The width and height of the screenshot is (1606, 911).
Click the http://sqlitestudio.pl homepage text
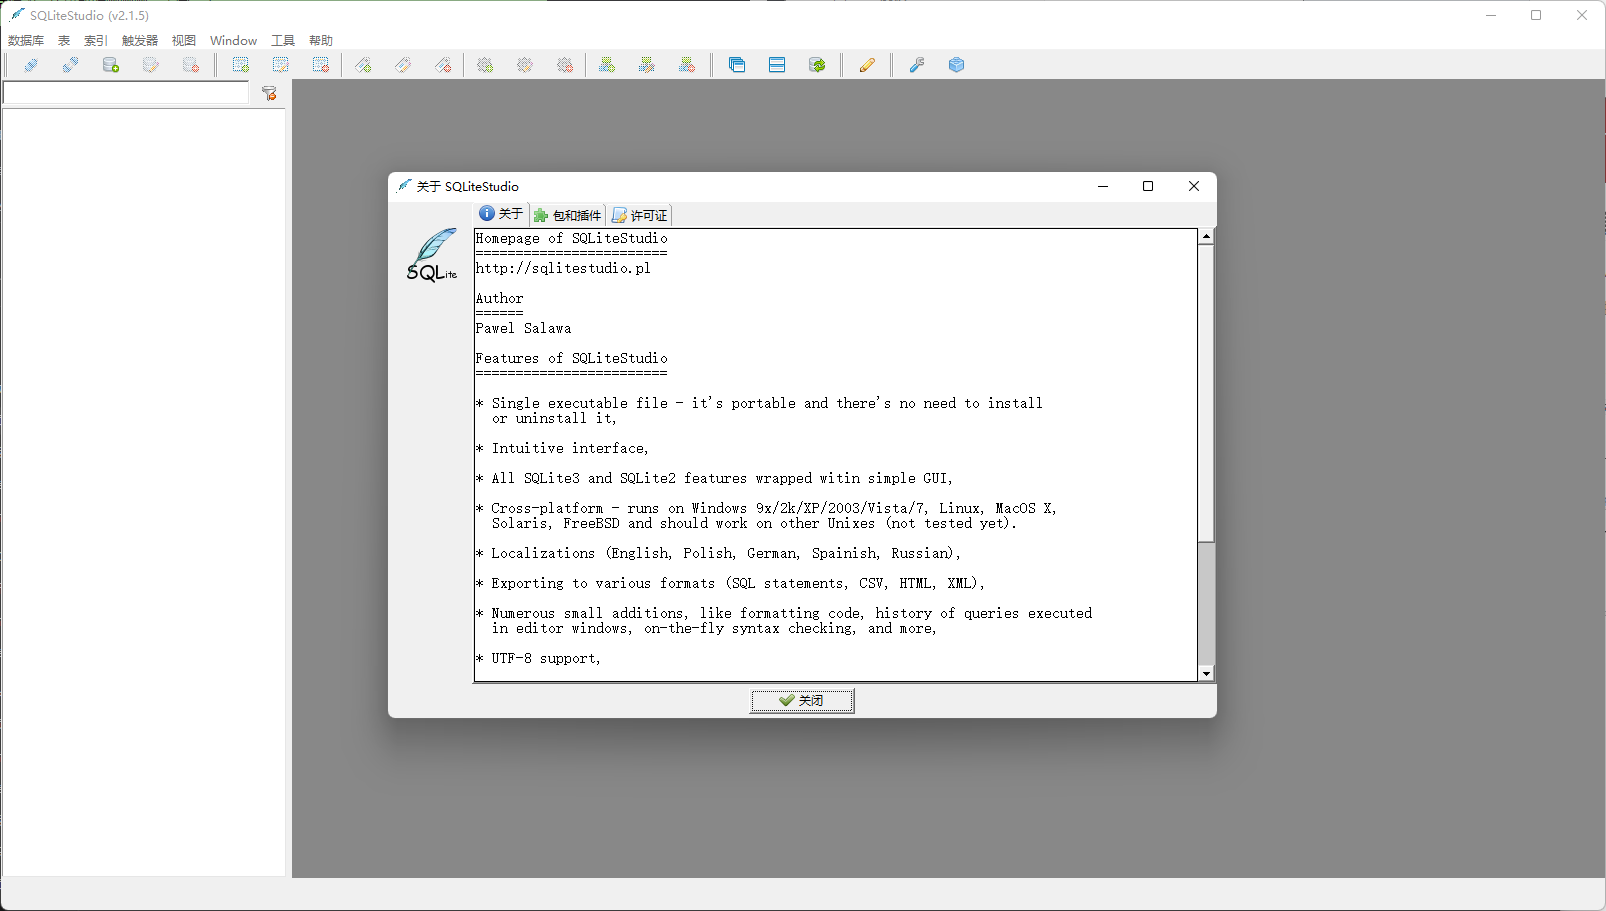coord(563,268)
